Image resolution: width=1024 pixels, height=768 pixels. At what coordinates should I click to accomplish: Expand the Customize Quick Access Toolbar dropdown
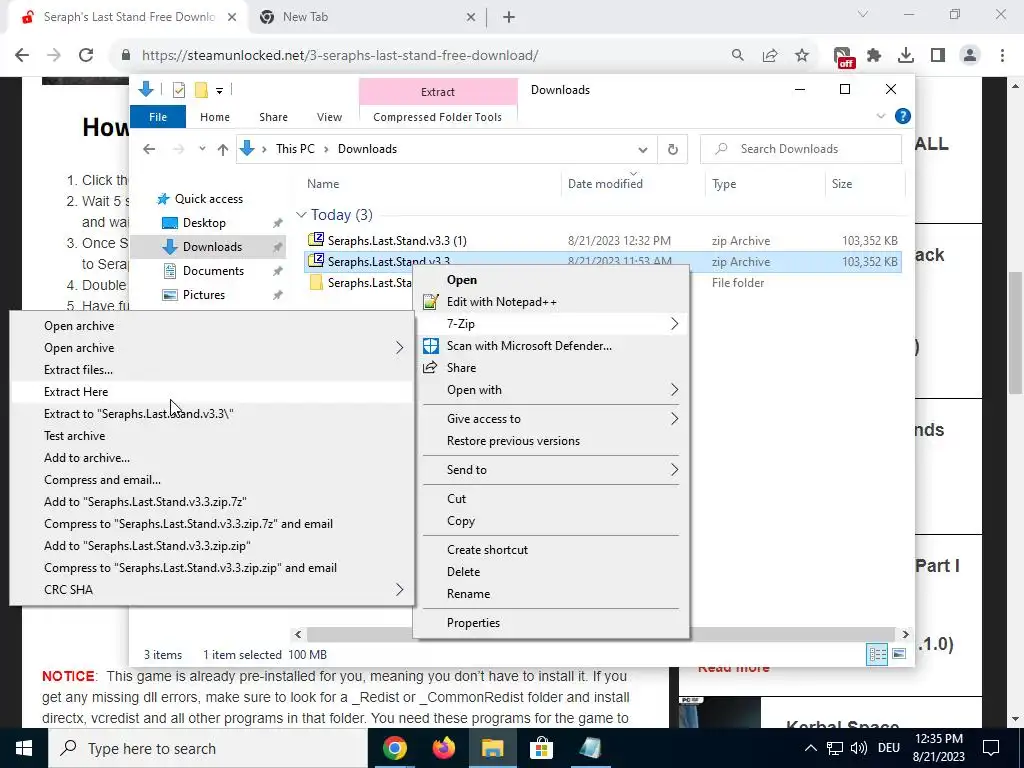click(219, 91)
